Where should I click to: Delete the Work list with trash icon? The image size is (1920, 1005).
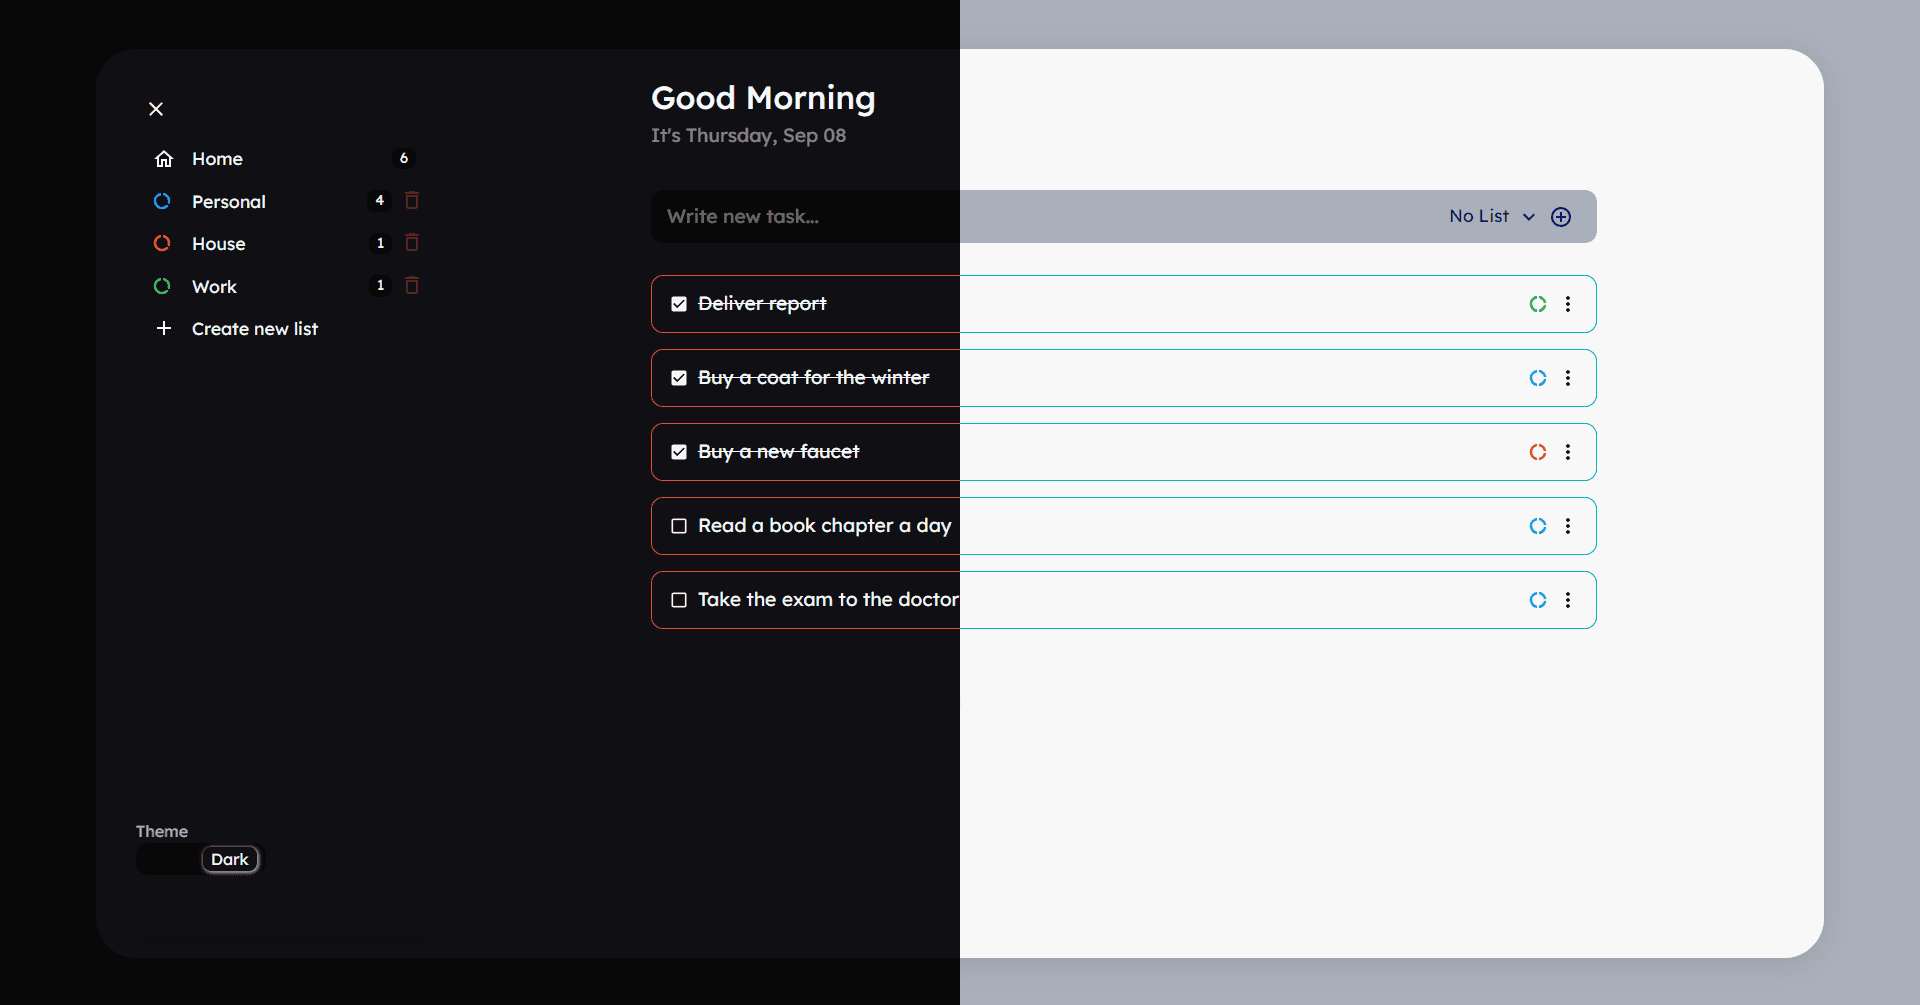click(x=411, y=286)
